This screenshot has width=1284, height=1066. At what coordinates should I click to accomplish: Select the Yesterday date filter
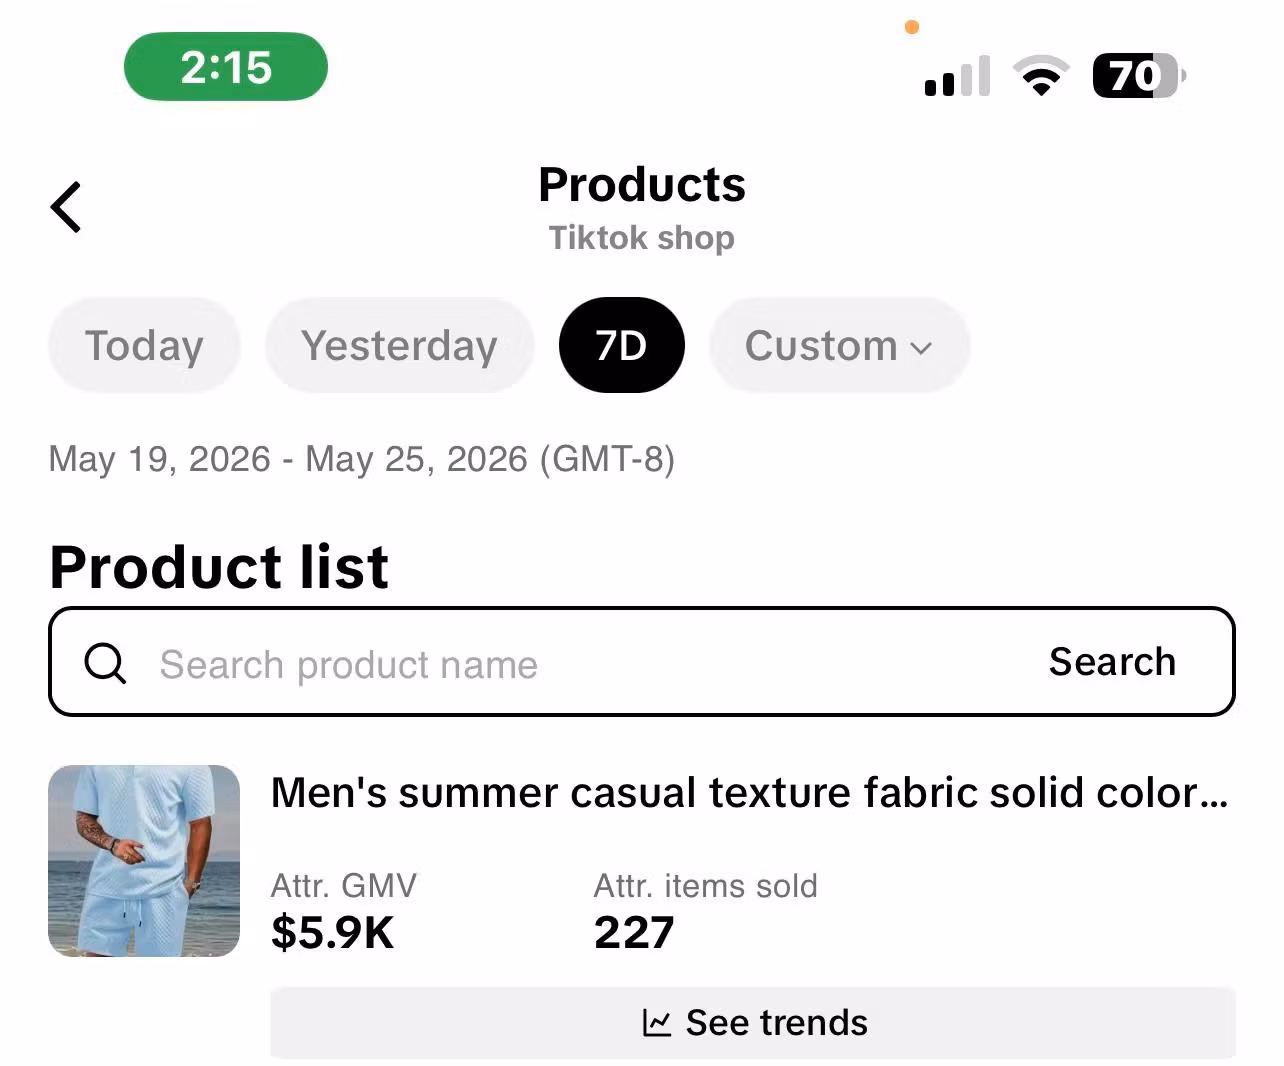[399, 346]
